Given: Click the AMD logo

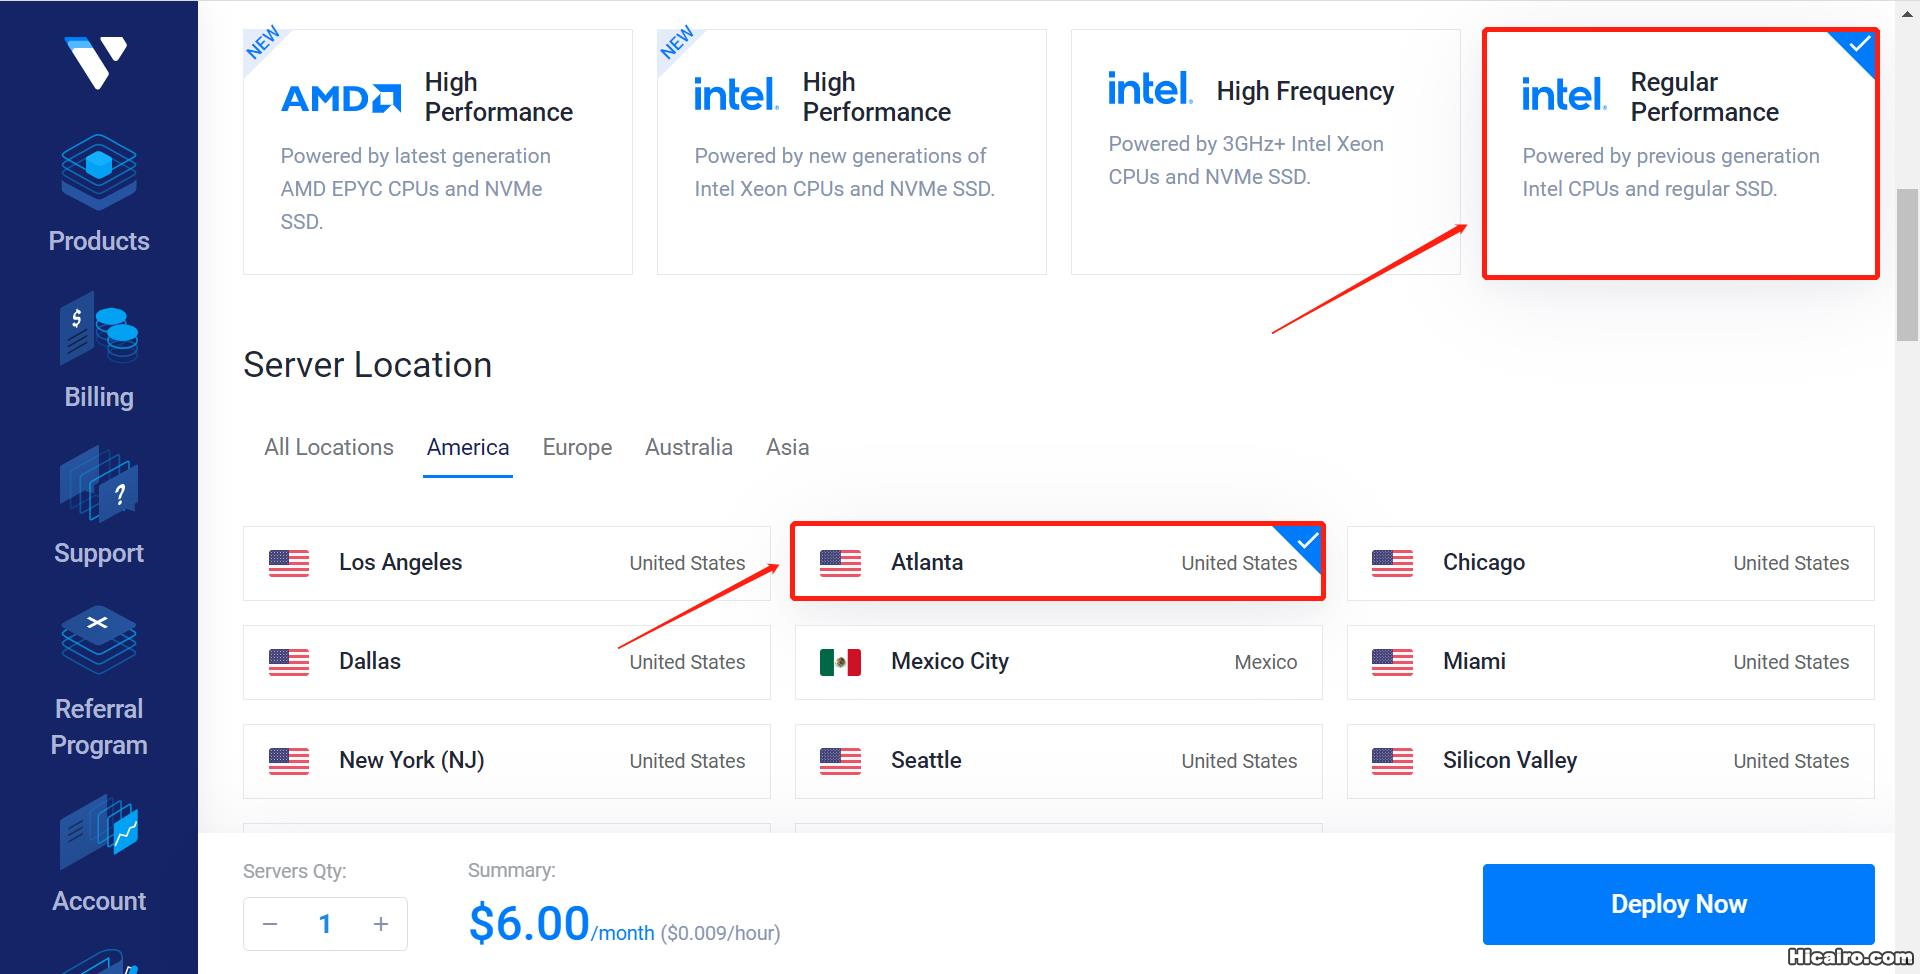Looking at the screenshot, I should pyautogui.click(x=341, y=97).
